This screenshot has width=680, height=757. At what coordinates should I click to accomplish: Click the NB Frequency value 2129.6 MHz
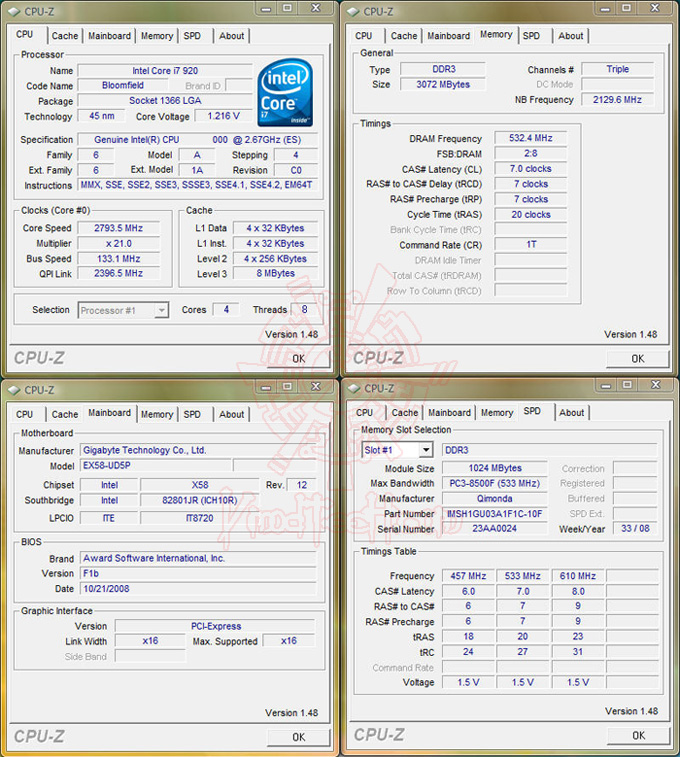[x=618, y=99]
